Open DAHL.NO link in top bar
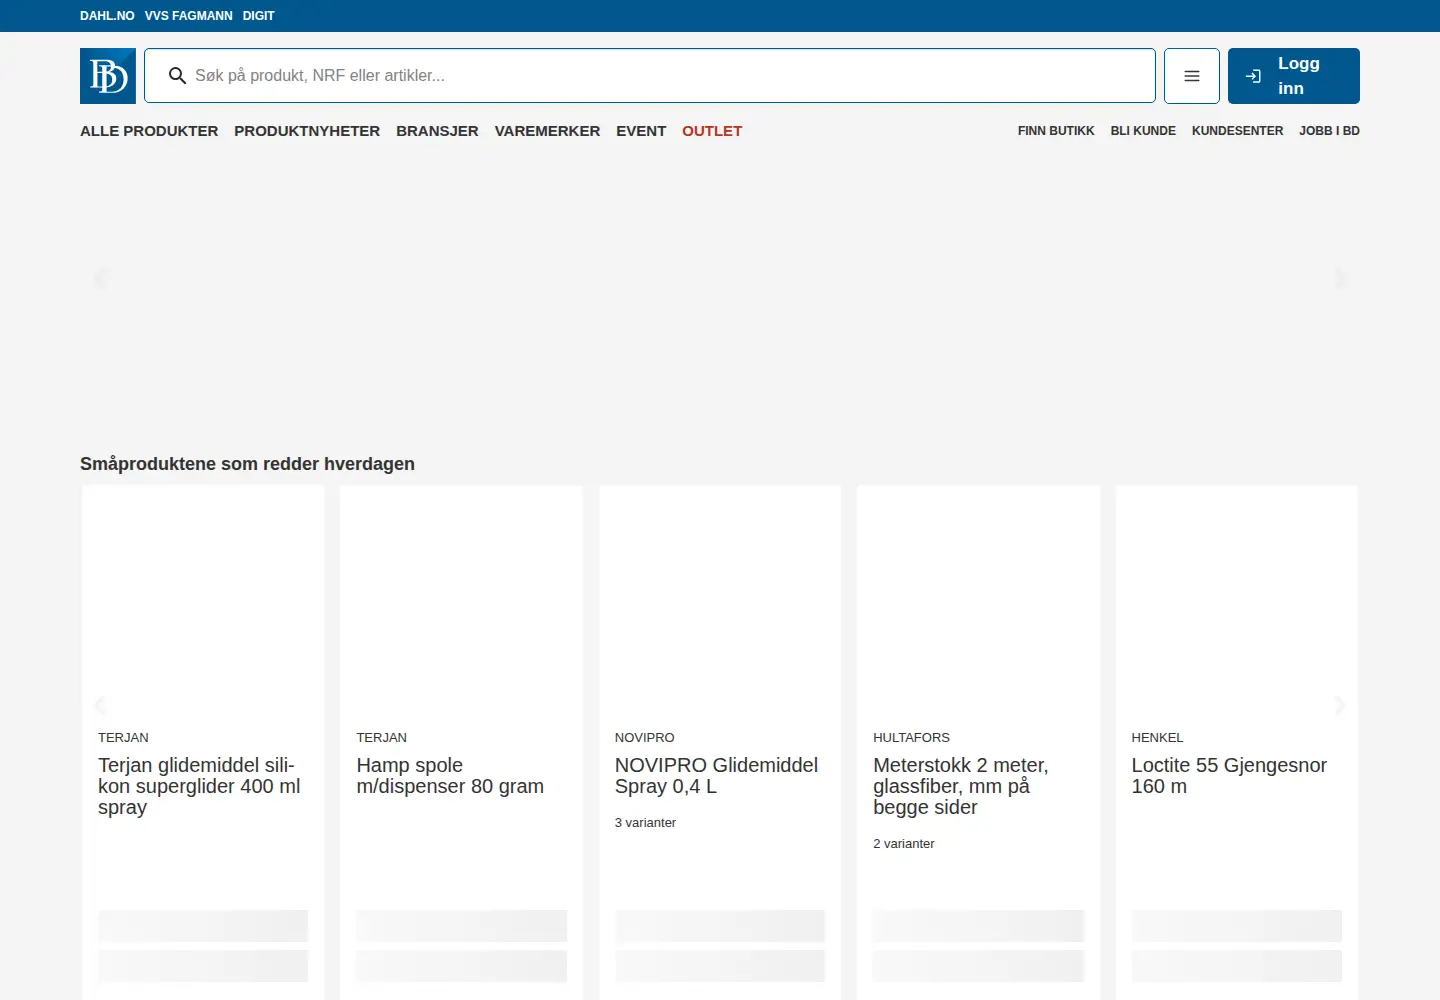This screenshot has width=1440, height=1000. (107, 16)
